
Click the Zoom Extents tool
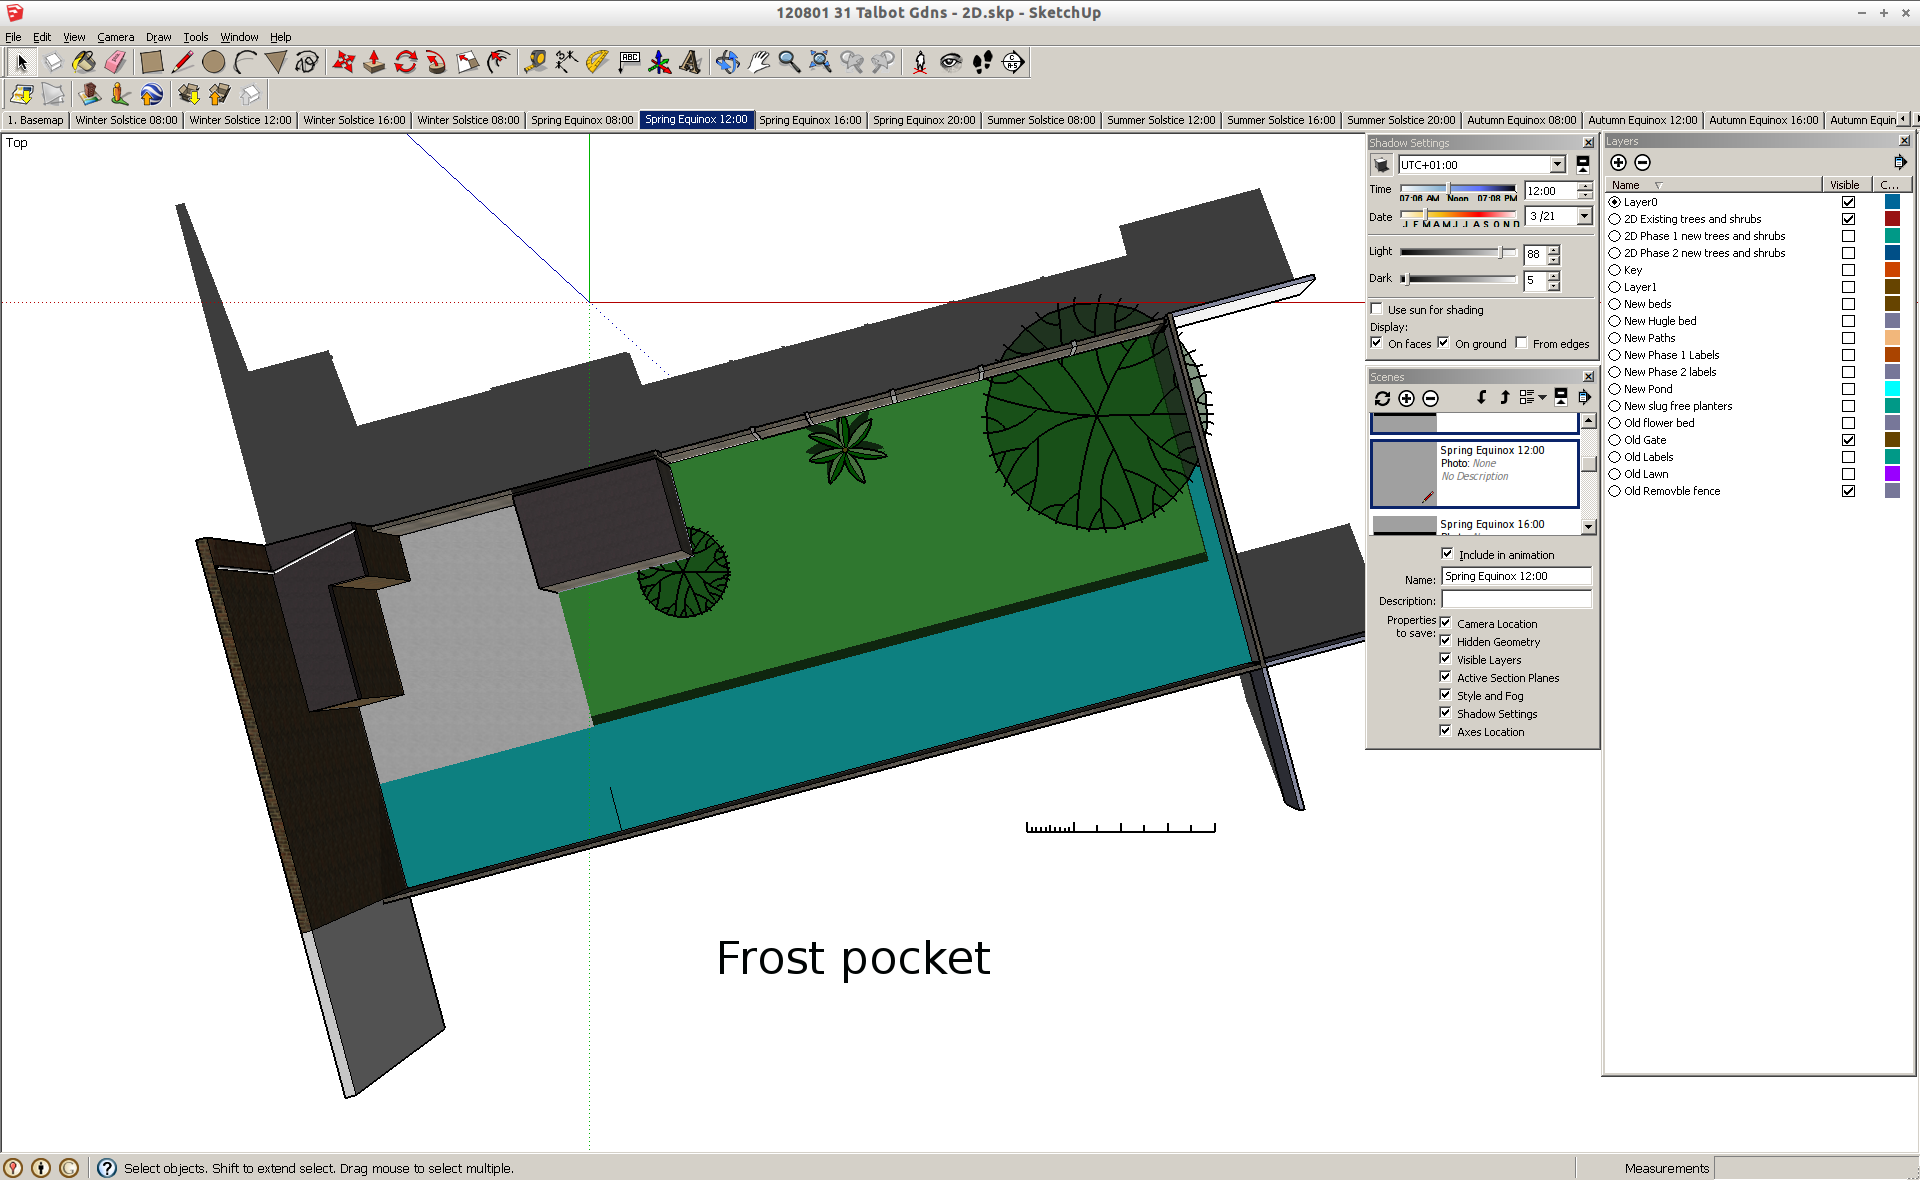point(821,62)
